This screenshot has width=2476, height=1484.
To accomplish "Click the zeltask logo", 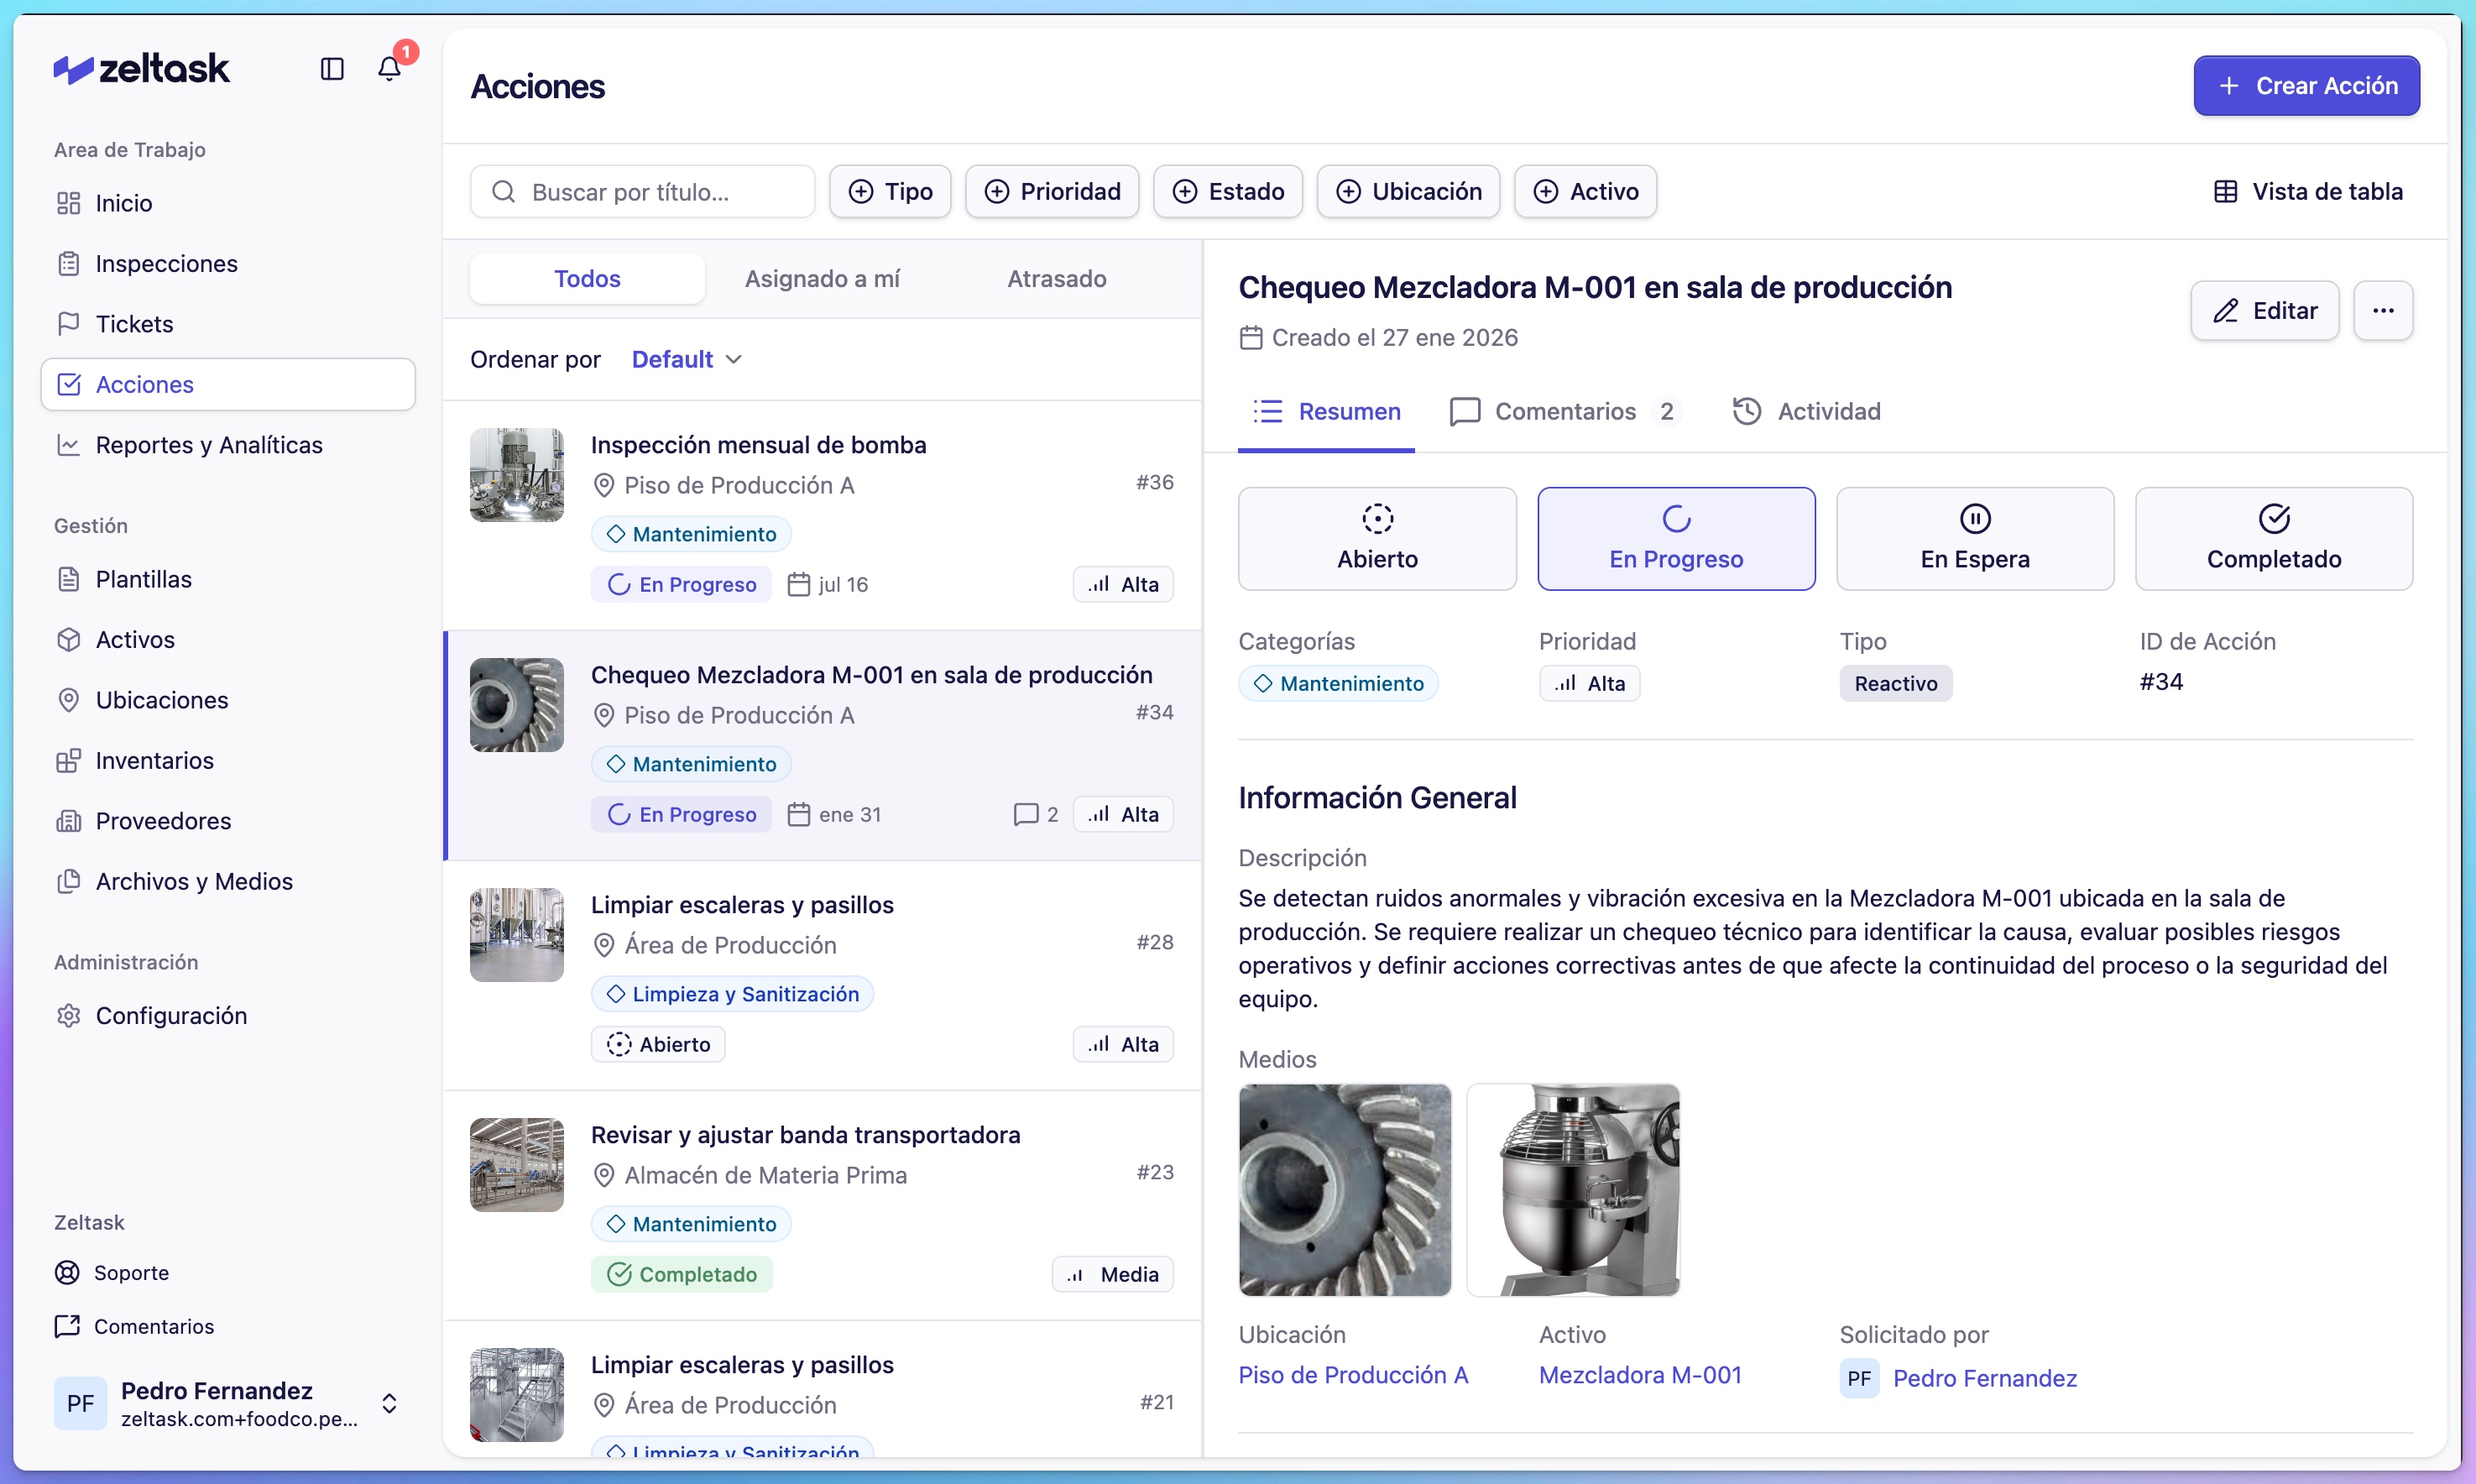I will click(x=142, y=68).
